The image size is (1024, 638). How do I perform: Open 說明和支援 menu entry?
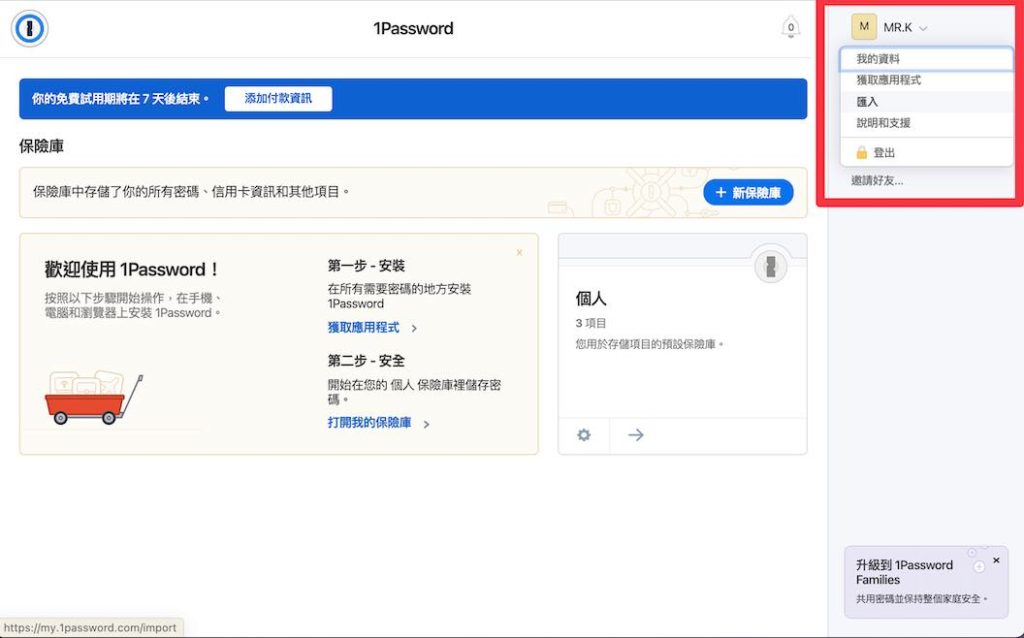(926, 123)
